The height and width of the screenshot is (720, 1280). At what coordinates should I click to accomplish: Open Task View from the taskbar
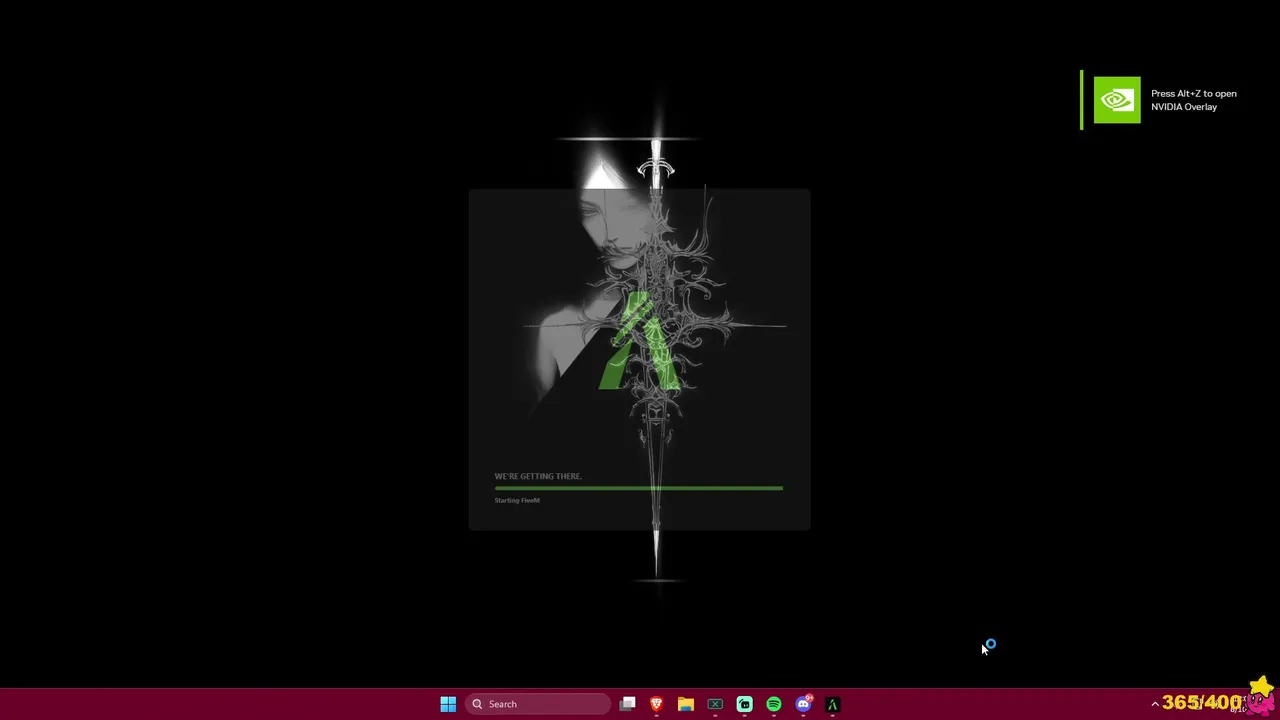click(x=627, y=704)
